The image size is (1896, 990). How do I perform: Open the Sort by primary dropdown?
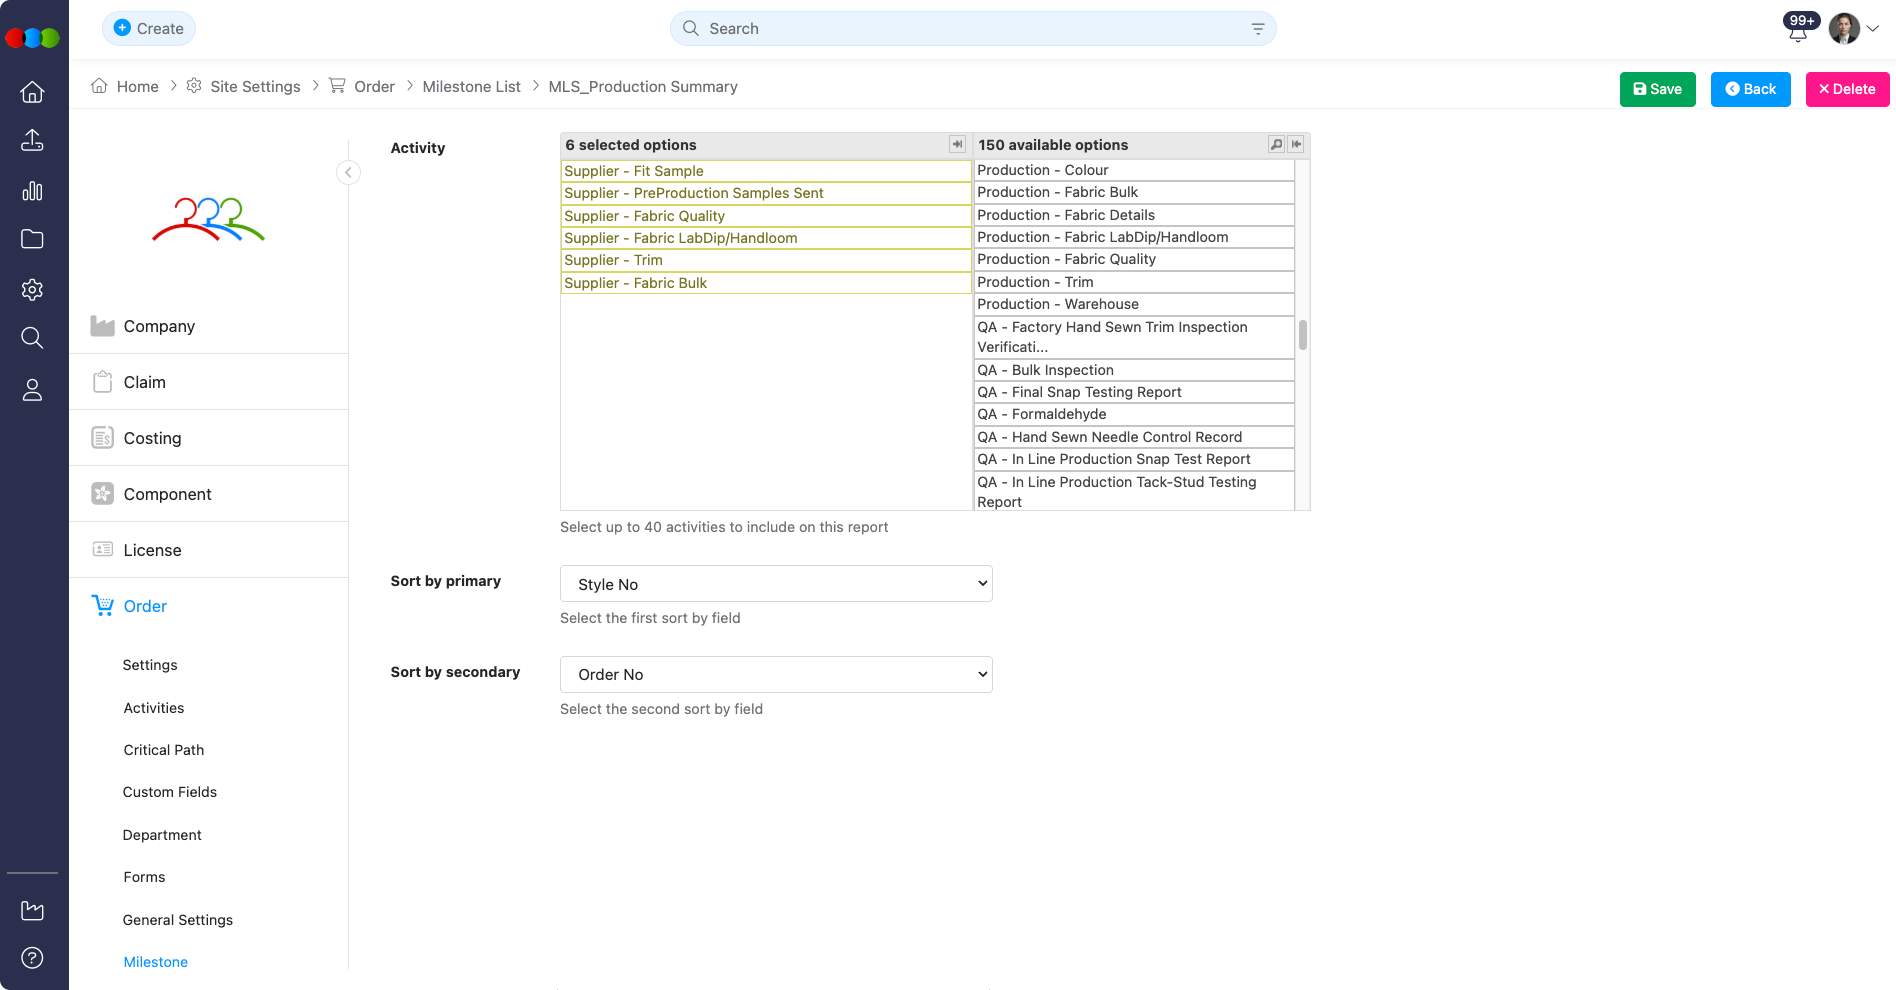(x=776, y=583)
